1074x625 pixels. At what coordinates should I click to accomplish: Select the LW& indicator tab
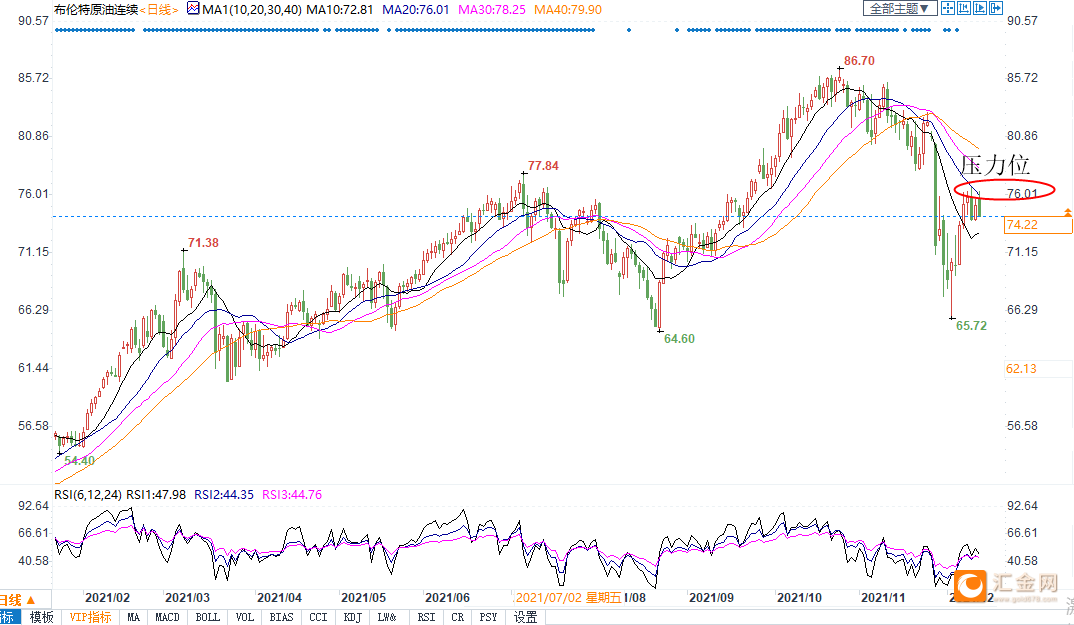pyautogui.click(x=387, y=617)
